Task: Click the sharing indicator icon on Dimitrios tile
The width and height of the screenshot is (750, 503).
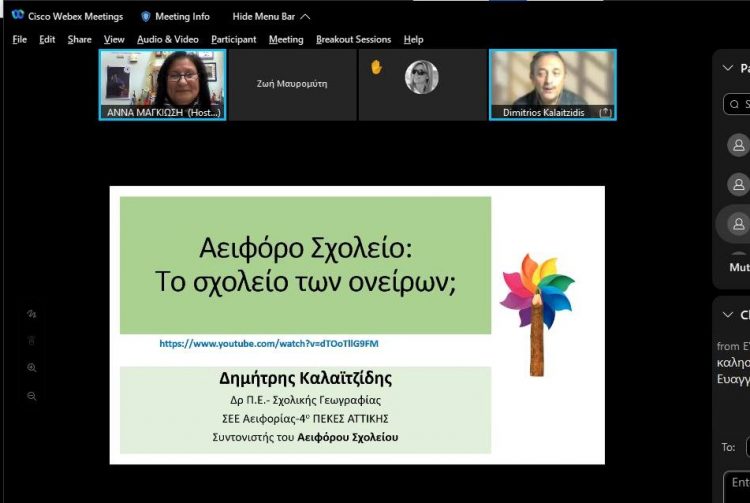Action: click(x=606, y=112)
